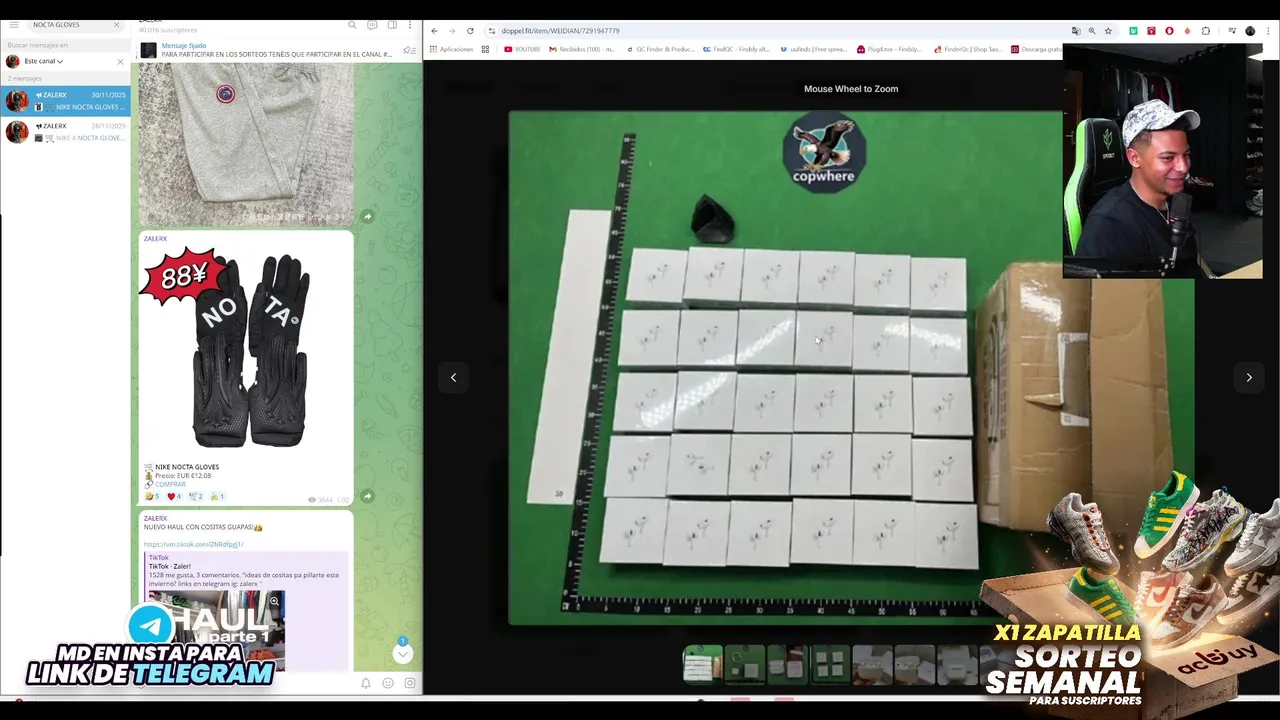The height and width of the screenshot is (720, 1280).
Task: Click the search icon in channel header
Action: (x=352, y=25)
